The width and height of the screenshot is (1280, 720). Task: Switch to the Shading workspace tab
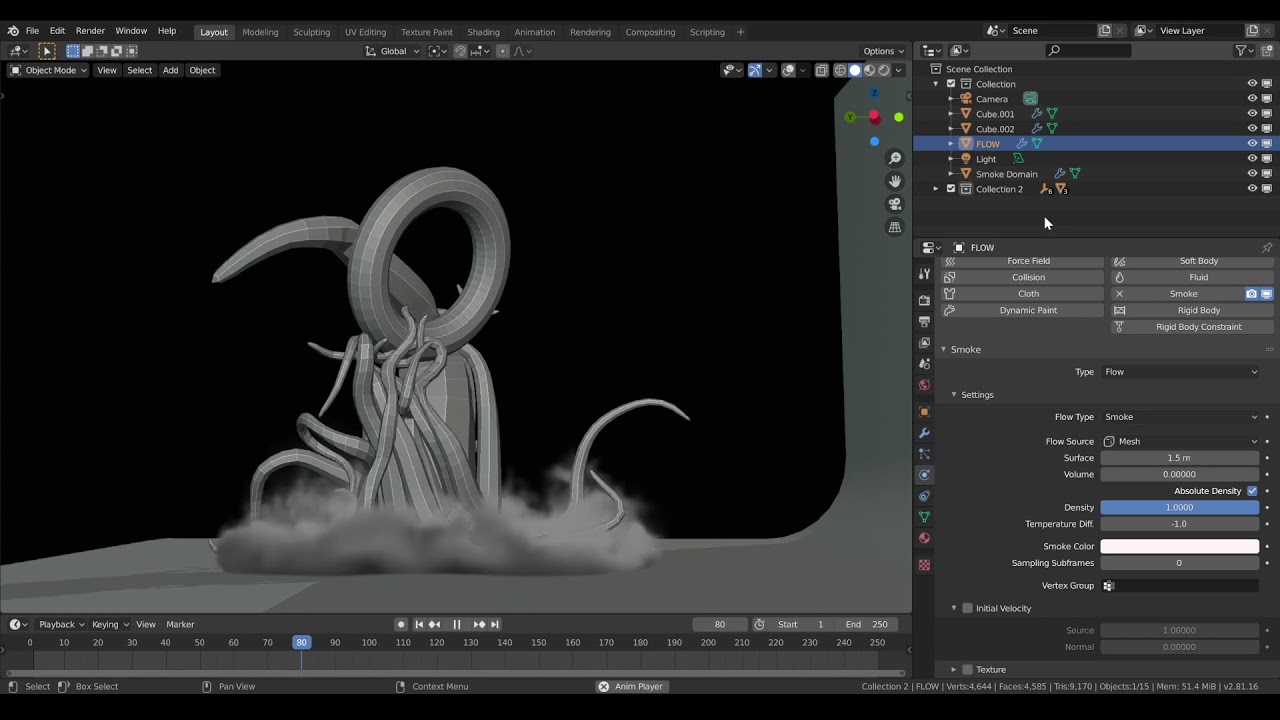[x=483, y=32]
